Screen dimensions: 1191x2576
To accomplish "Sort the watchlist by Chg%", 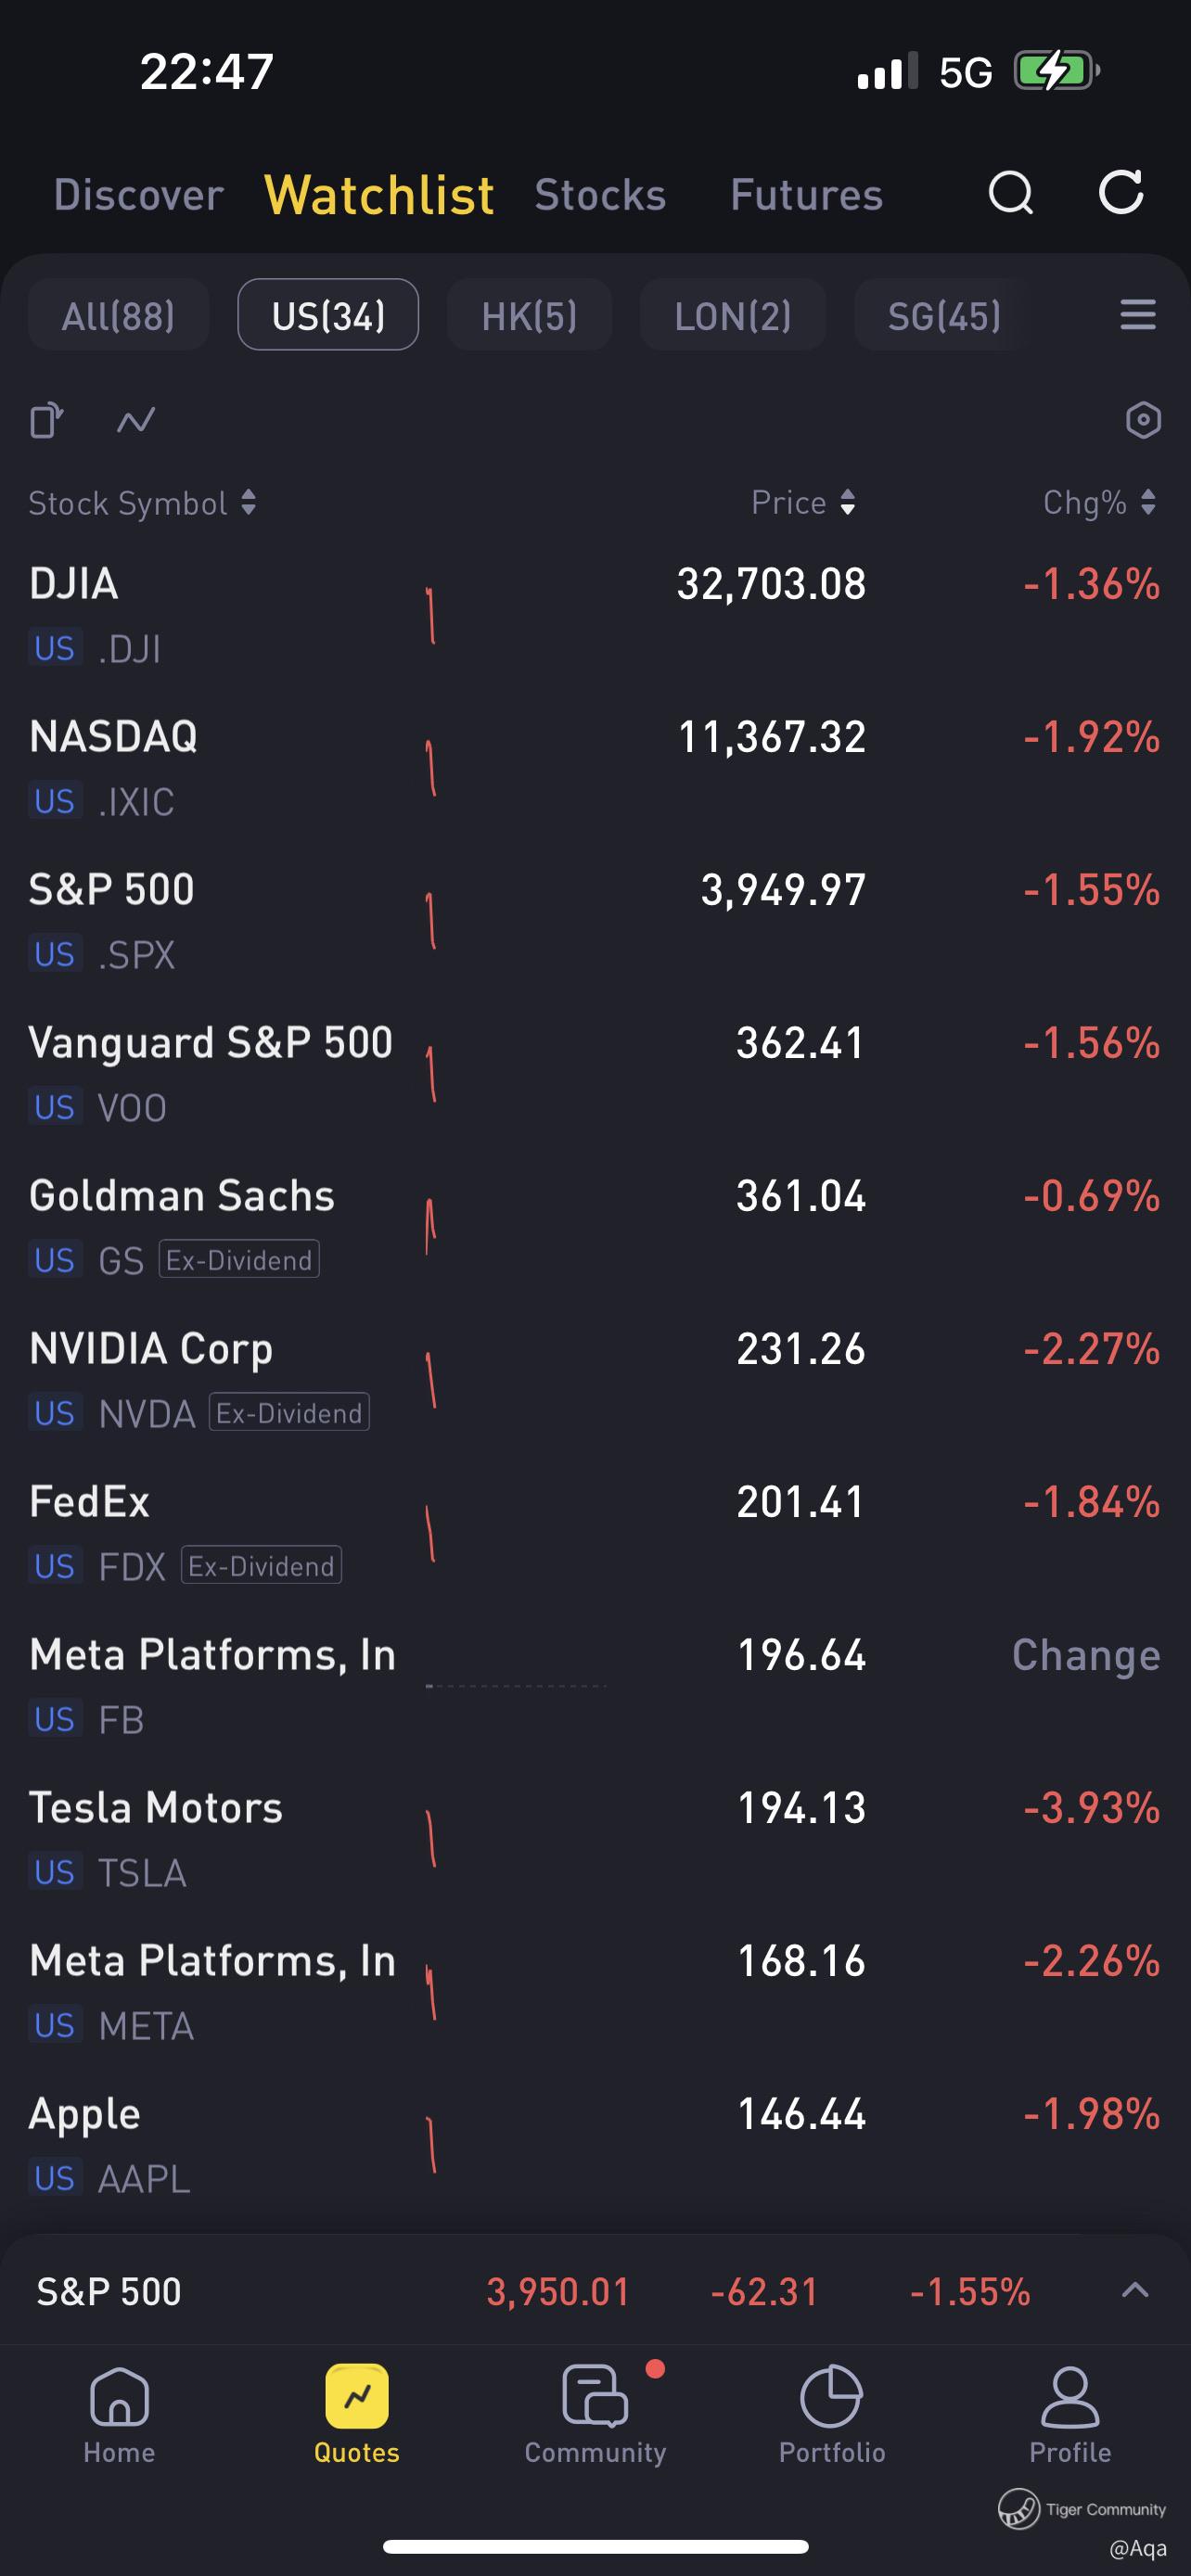I will [x=1099, y=503].
